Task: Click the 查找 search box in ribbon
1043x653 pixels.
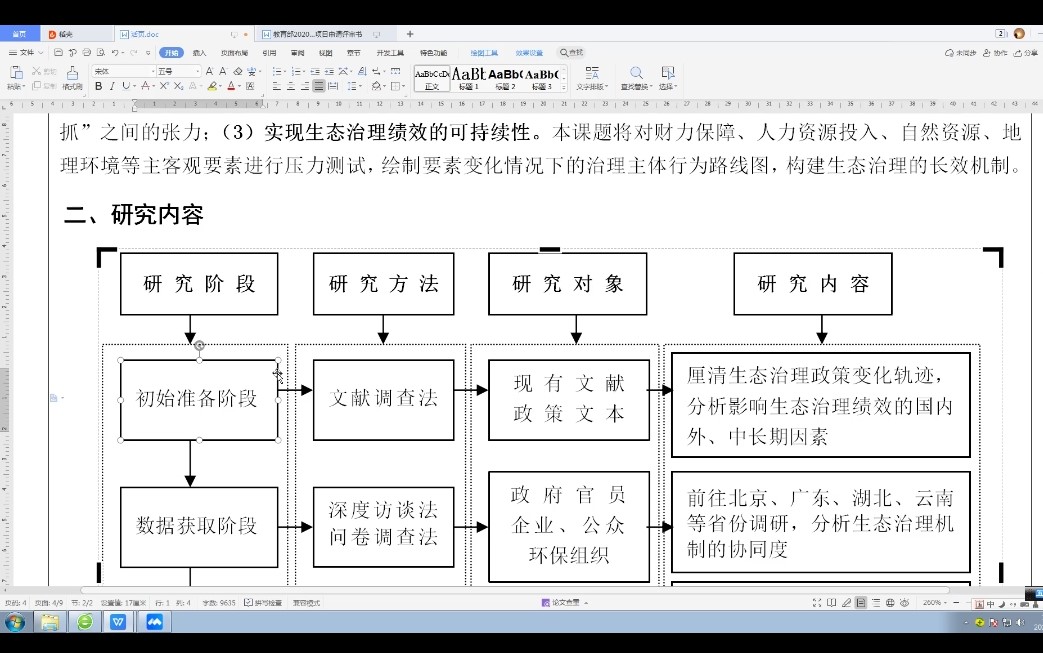Action: pos(572,52)
